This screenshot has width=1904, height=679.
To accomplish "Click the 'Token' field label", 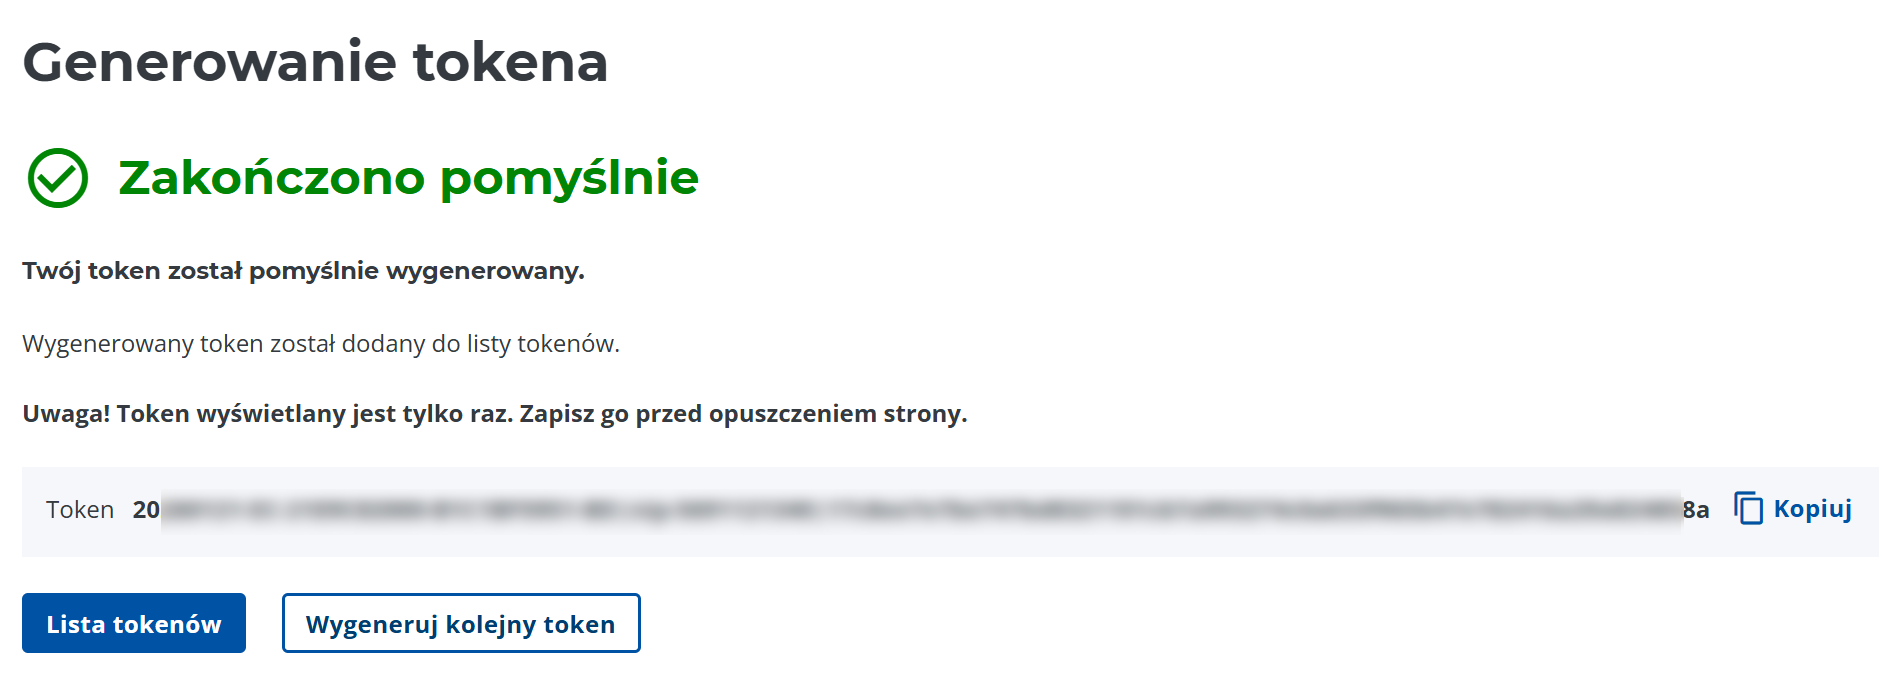I will pos(80,510).
